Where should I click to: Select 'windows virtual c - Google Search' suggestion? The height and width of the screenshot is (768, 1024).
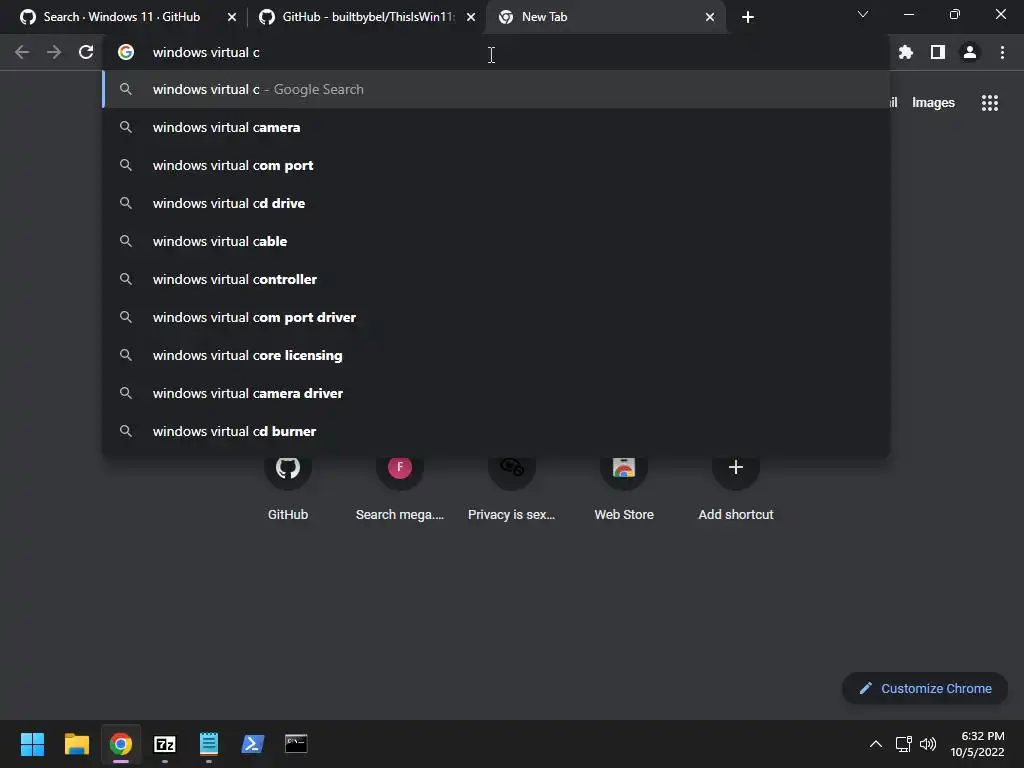click(496, 89)
